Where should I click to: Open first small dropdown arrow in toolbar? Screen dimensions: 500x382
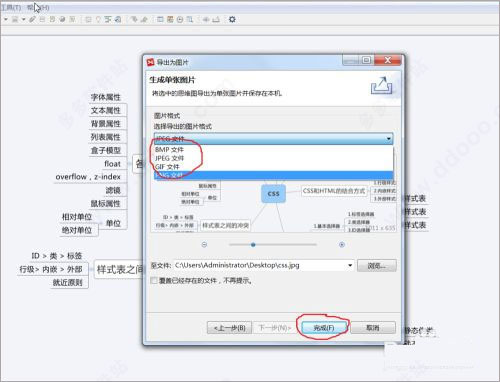tap(6, 20)
